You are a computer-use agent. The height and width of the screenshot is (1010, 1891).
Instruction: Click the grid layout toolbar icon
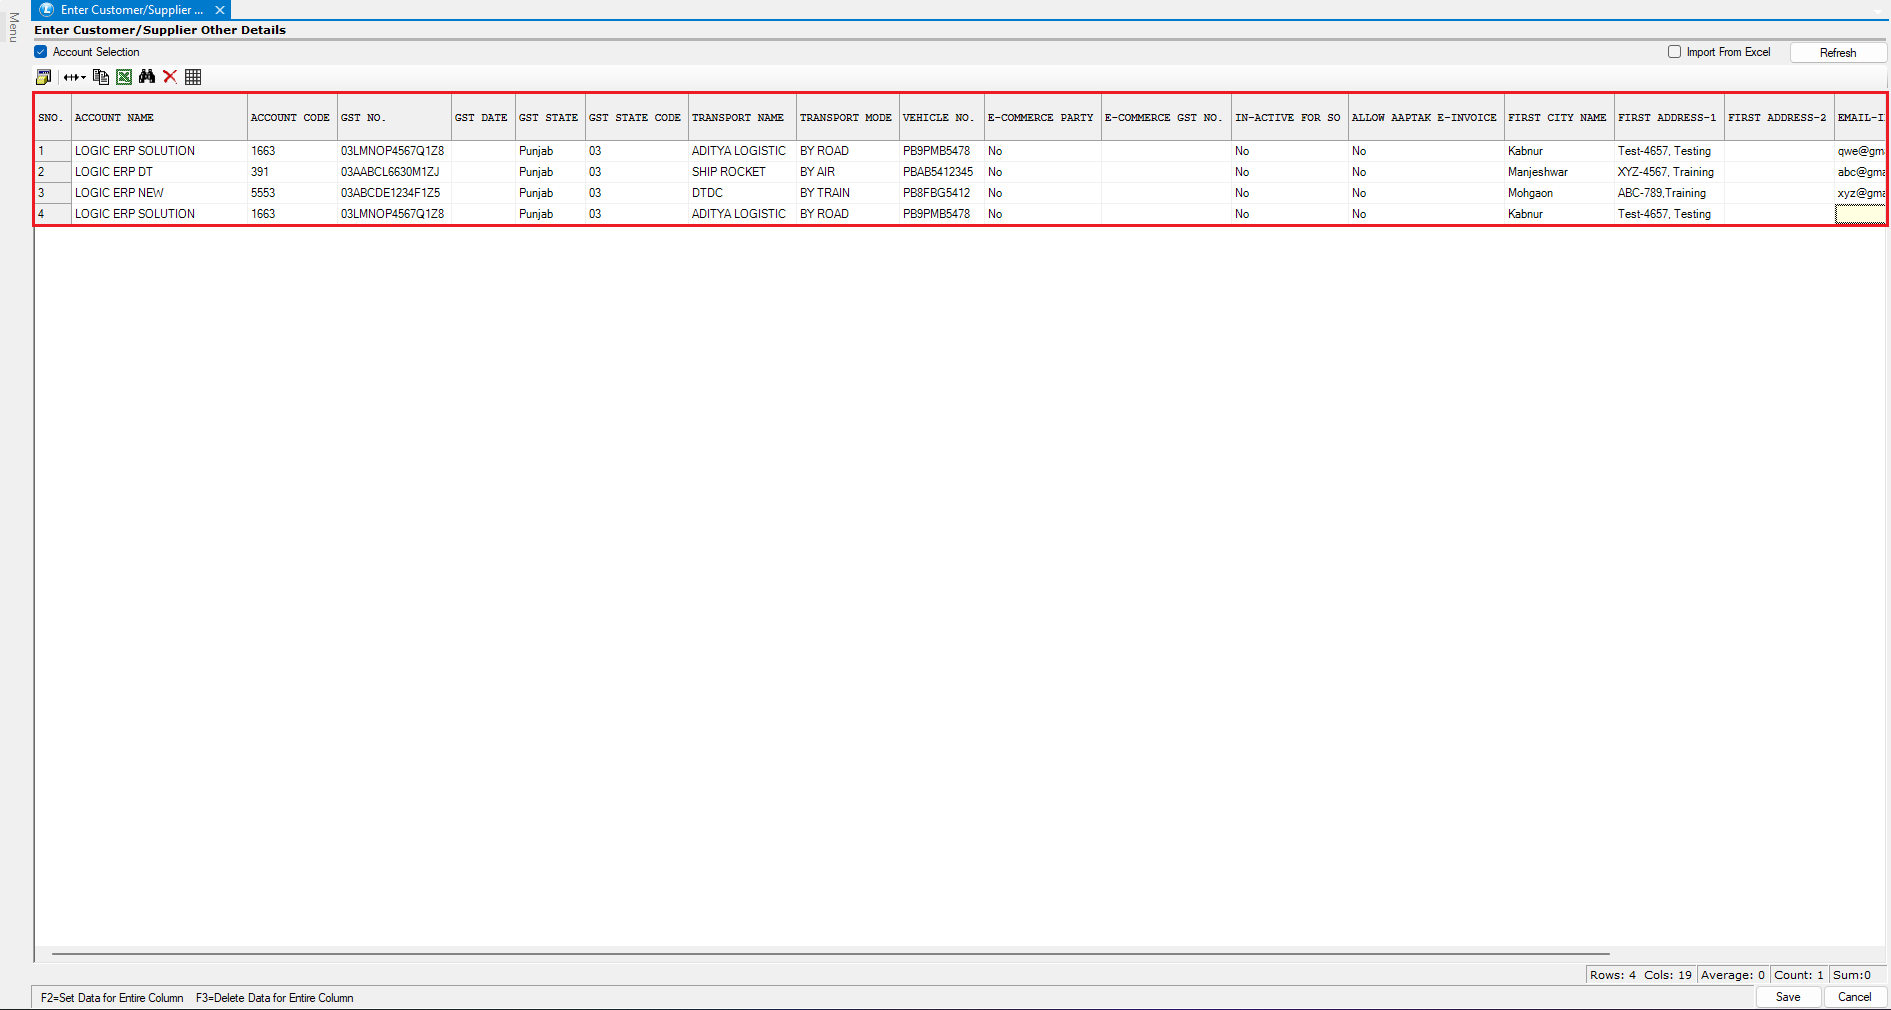coord(193,77)
